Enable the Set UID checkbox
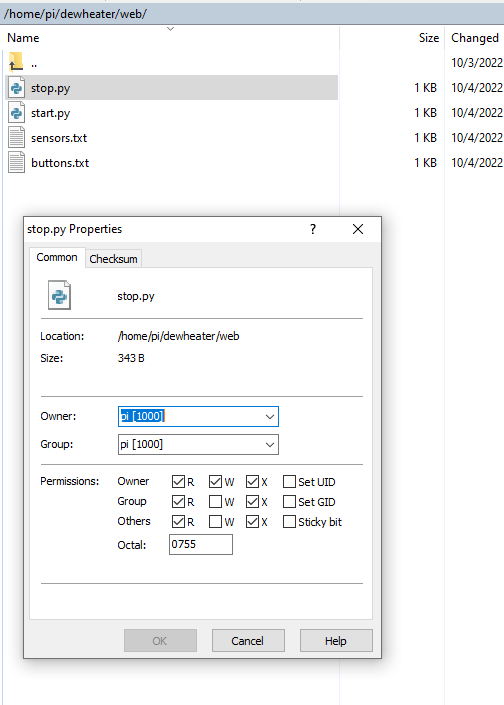 click(x=289, y=482)
